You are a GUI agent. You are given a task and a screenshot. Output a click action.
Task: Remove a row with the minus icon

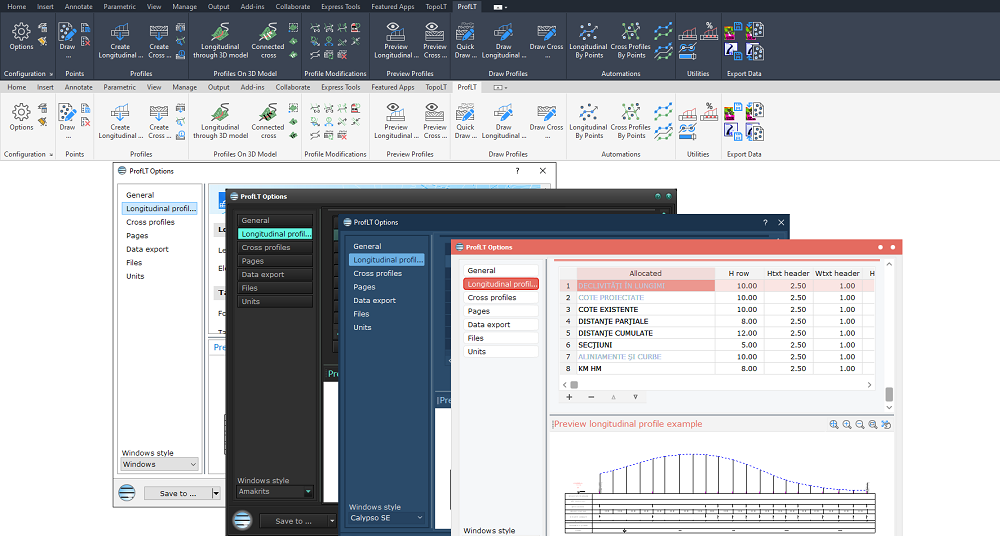pyautogui.click(x=591, y=397)
